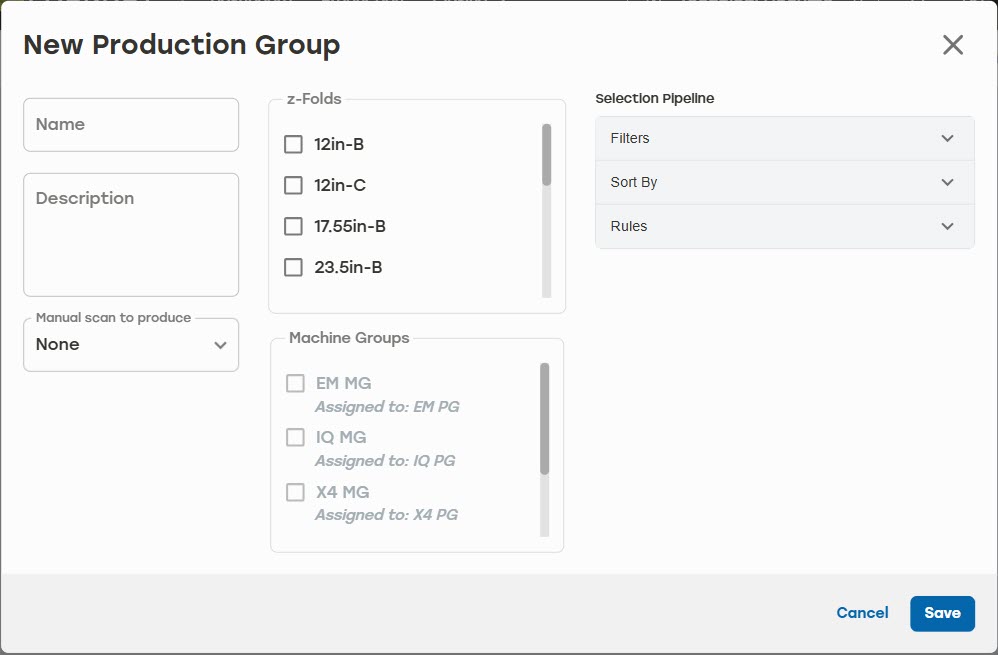Click into the Description text area

coord(131,235)
